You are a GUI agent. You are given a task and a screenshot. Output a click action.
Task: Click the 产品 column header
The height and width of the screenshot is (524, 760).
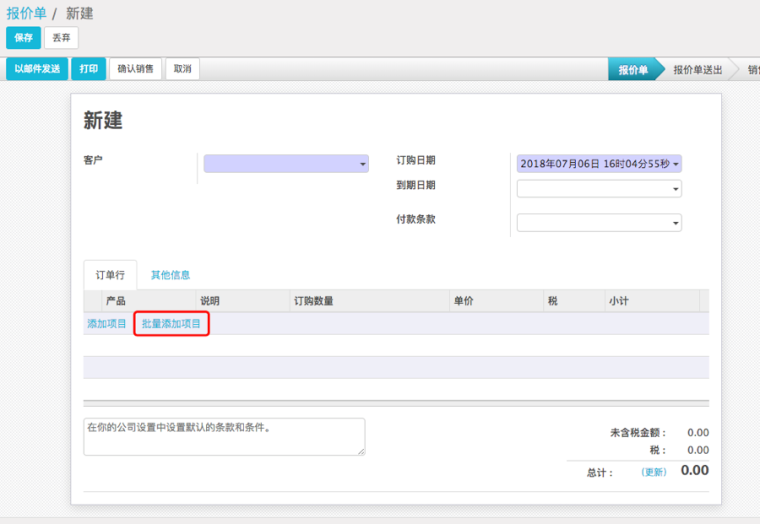click(116, 301)
